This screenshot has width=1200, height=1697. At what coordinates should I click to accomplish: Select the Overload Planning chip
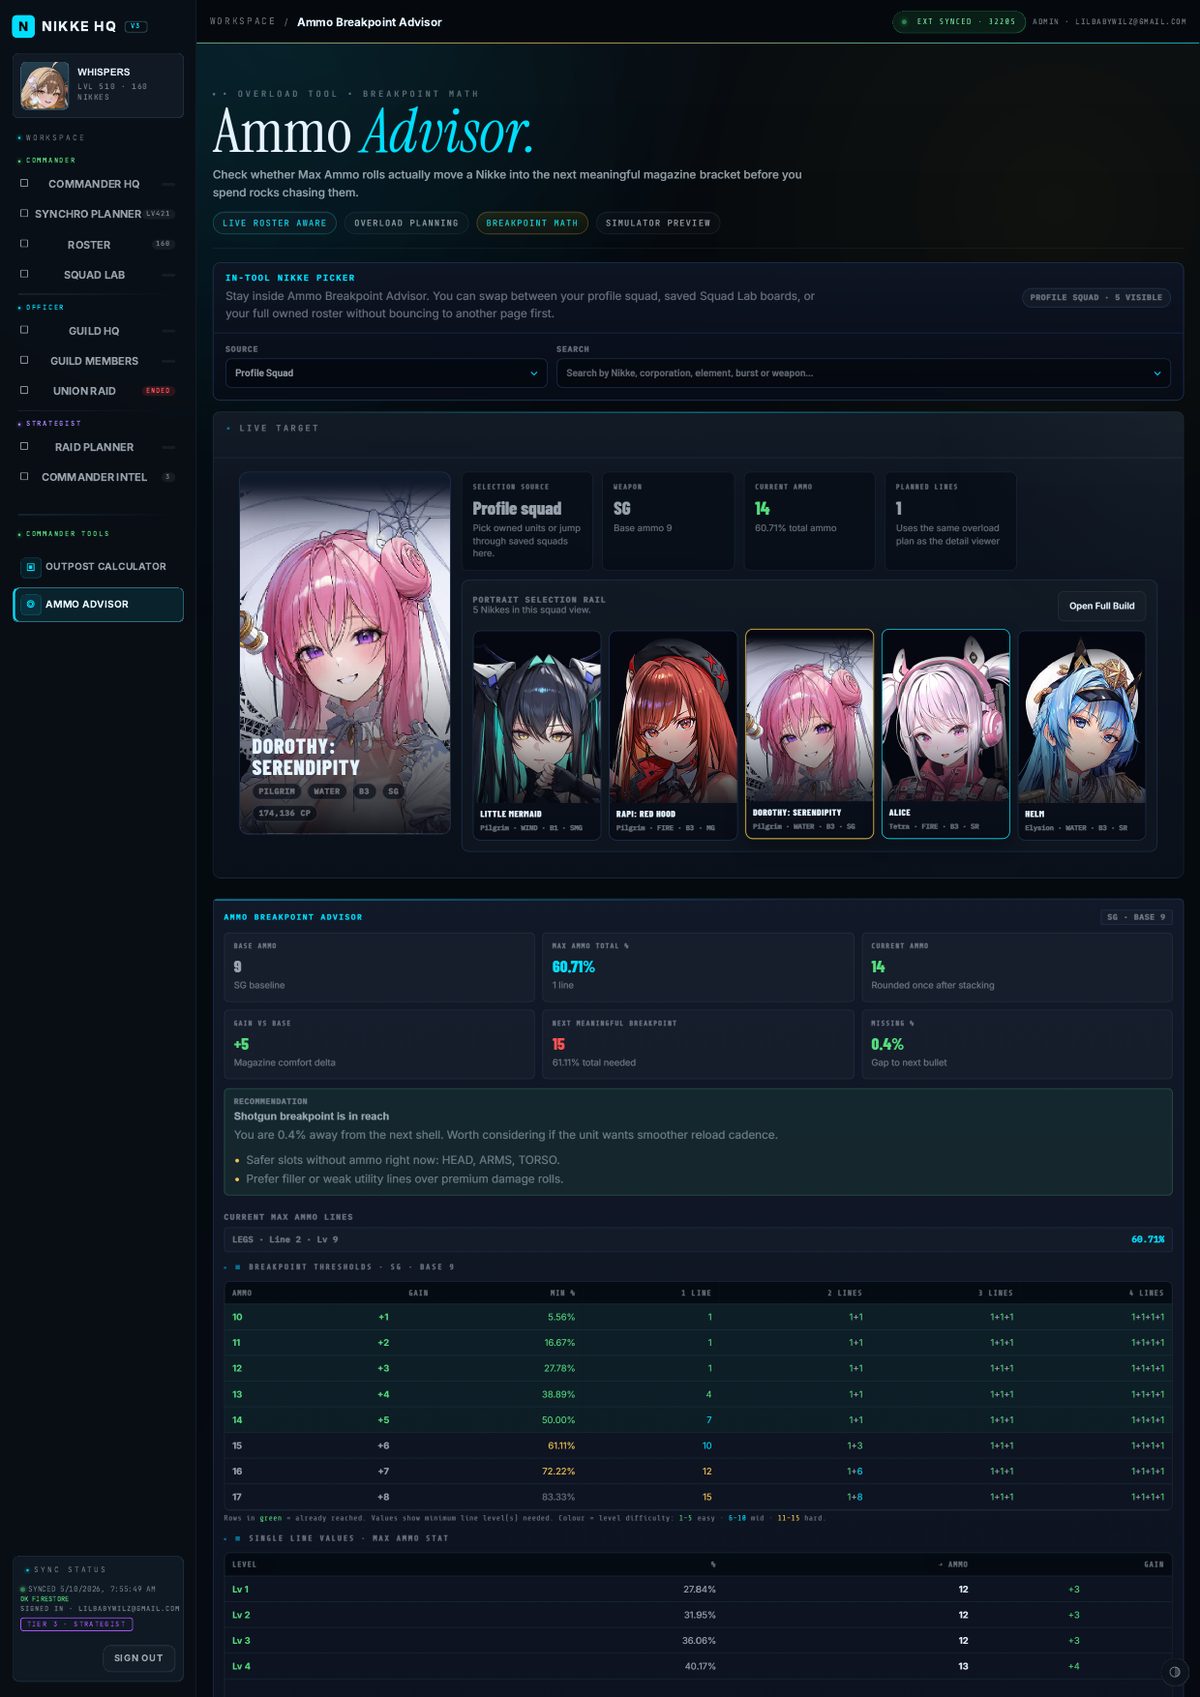(406, 223)
